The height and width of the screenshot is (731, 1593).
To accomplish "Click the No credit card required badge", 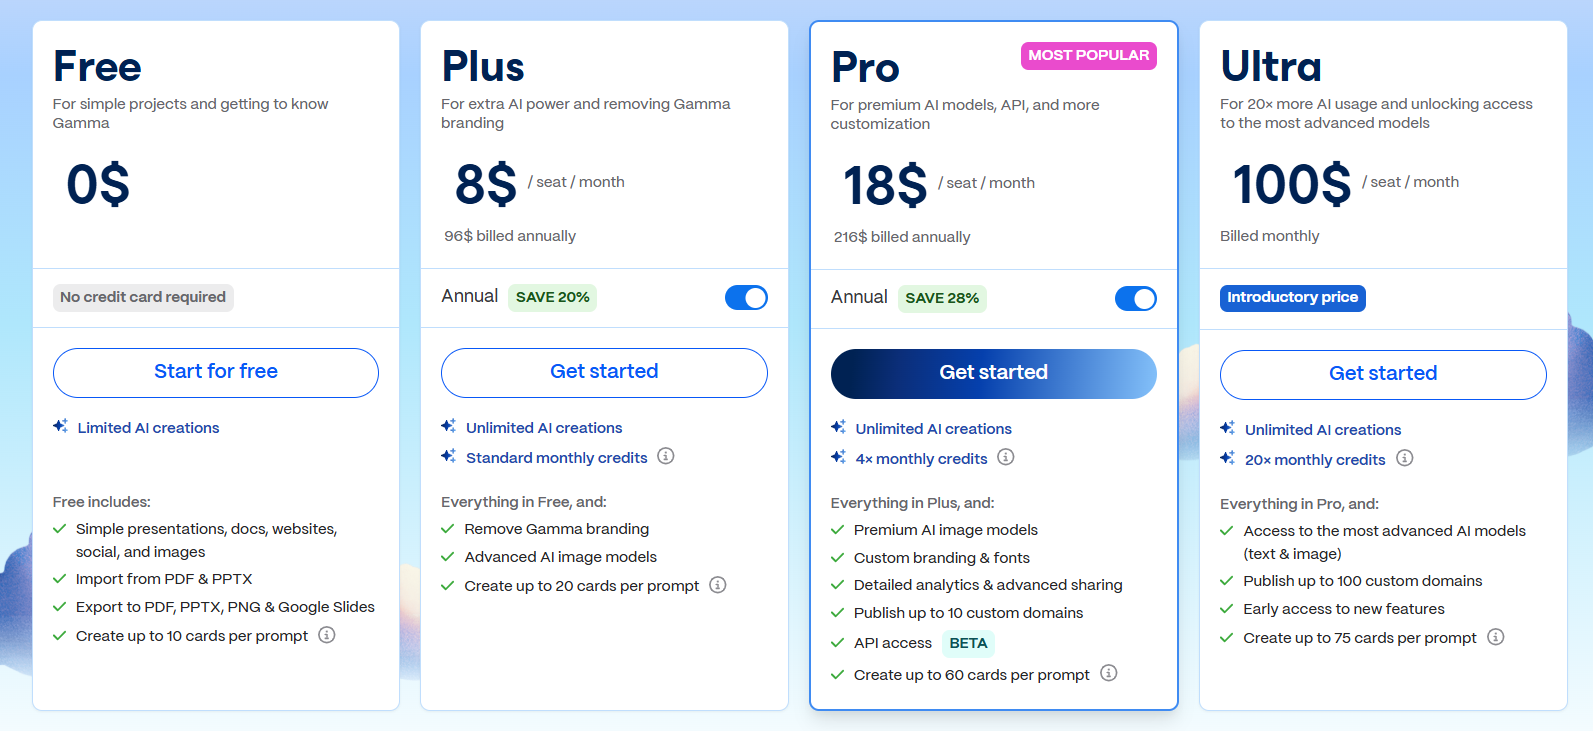I will (143, 297).
